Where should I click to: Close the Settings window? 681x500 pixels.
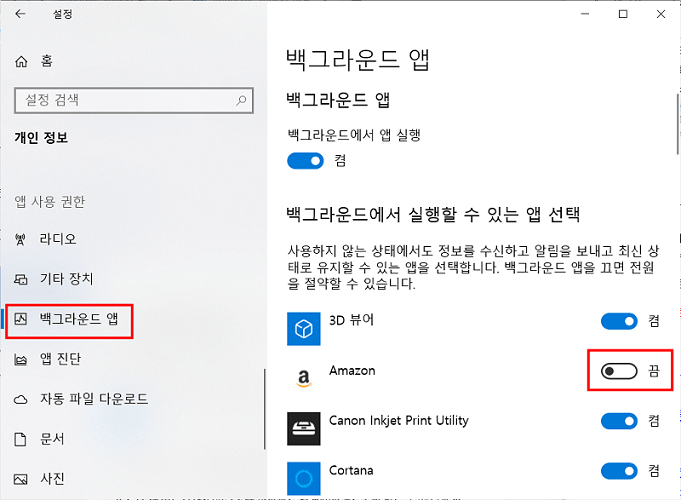pyautogui.click(x=661, y=14)
